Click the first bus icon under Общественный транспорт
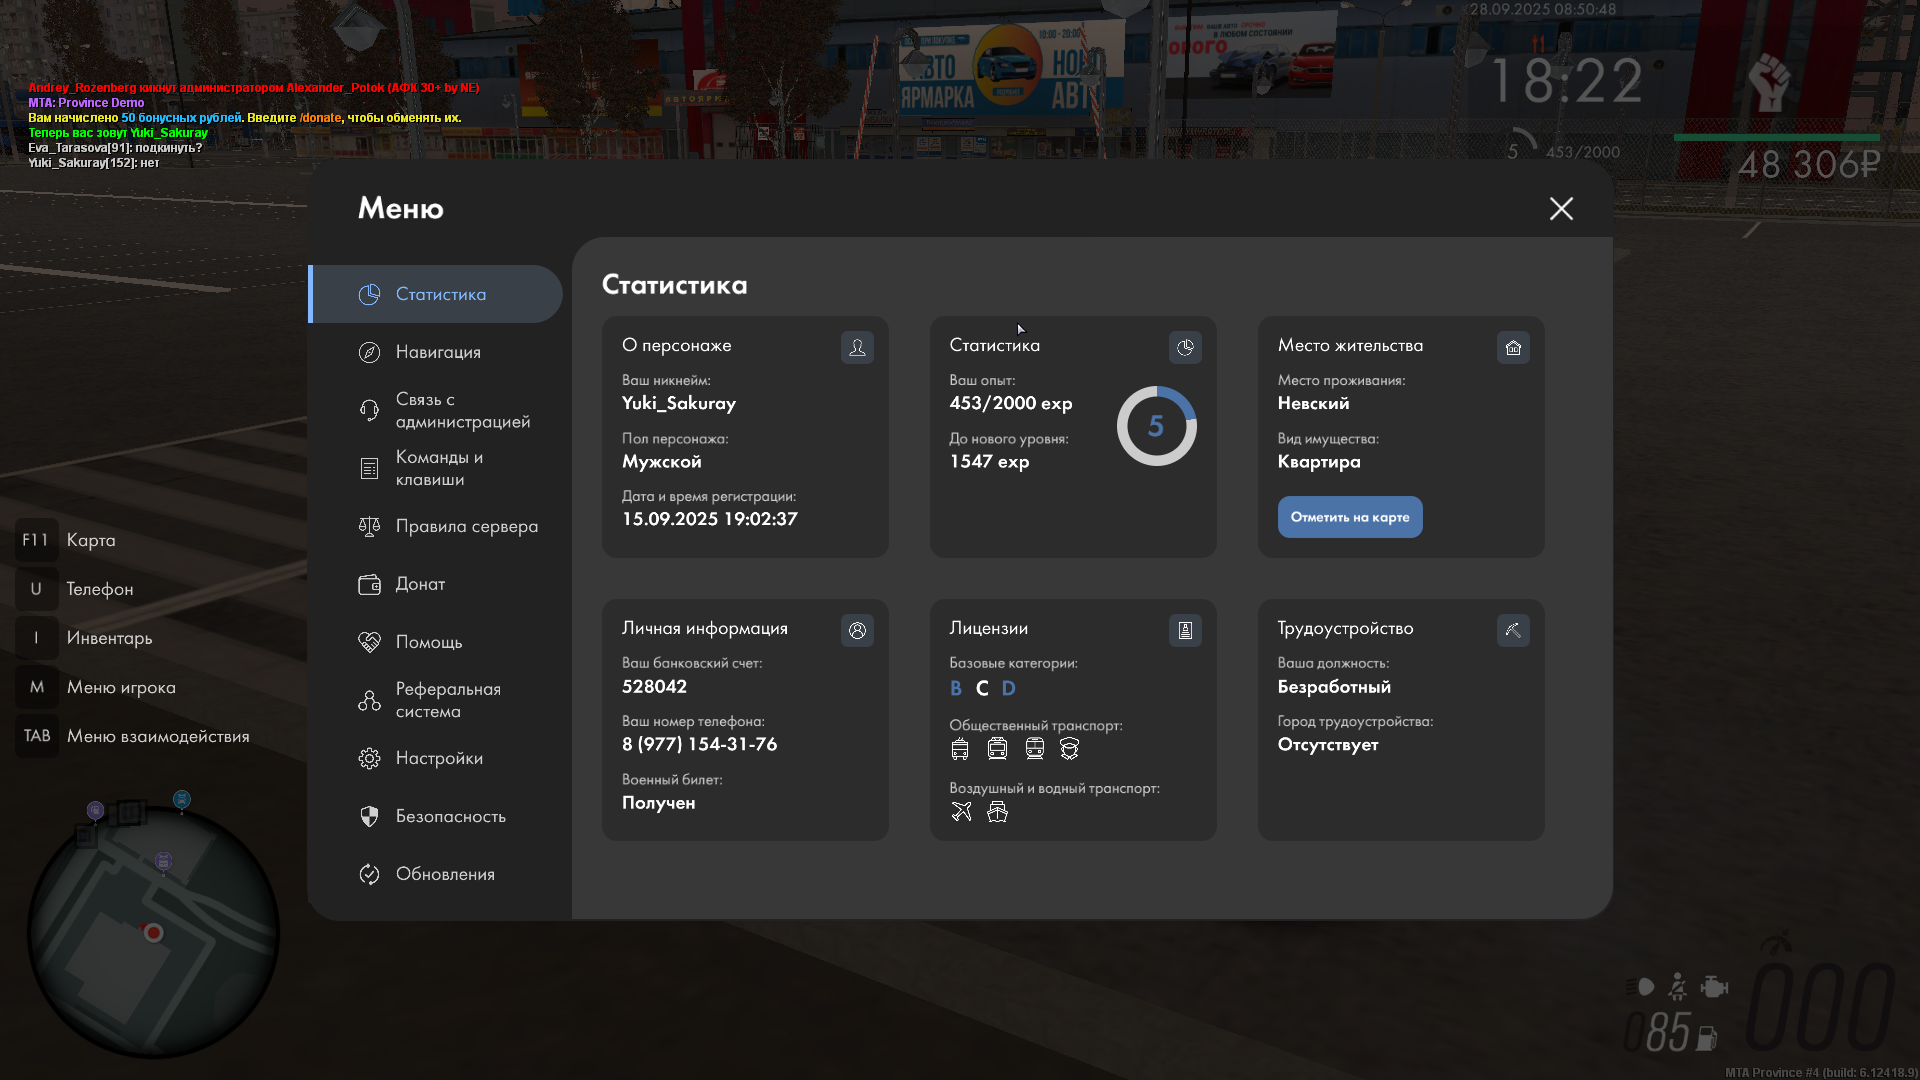Viewport: 1920px width, 1080px height. pos(960,748)
